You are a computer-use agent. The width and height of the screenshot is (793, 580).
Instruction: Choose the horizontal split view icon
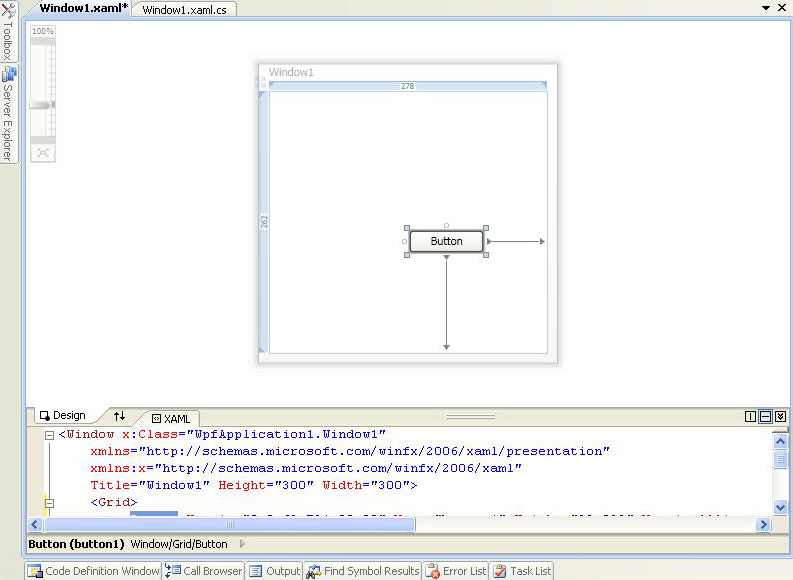click(766, 416)
